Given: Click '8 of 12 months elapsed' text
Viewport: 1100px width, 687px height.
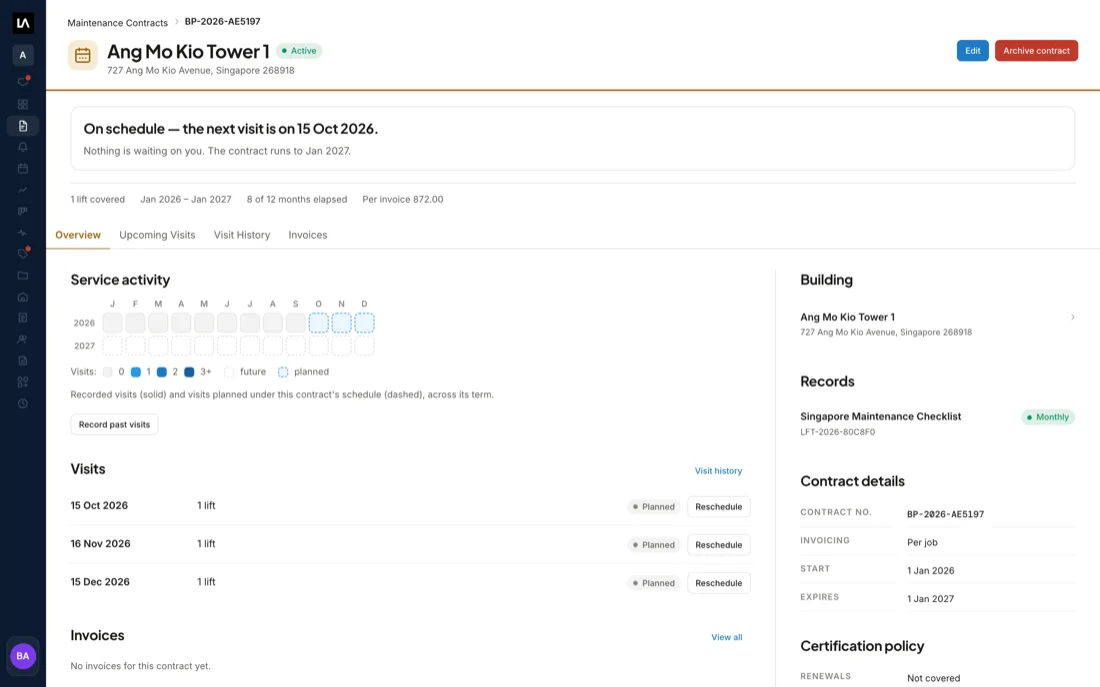Looking at the screenshot, I should pyautogui.click(x=297, y=199).
